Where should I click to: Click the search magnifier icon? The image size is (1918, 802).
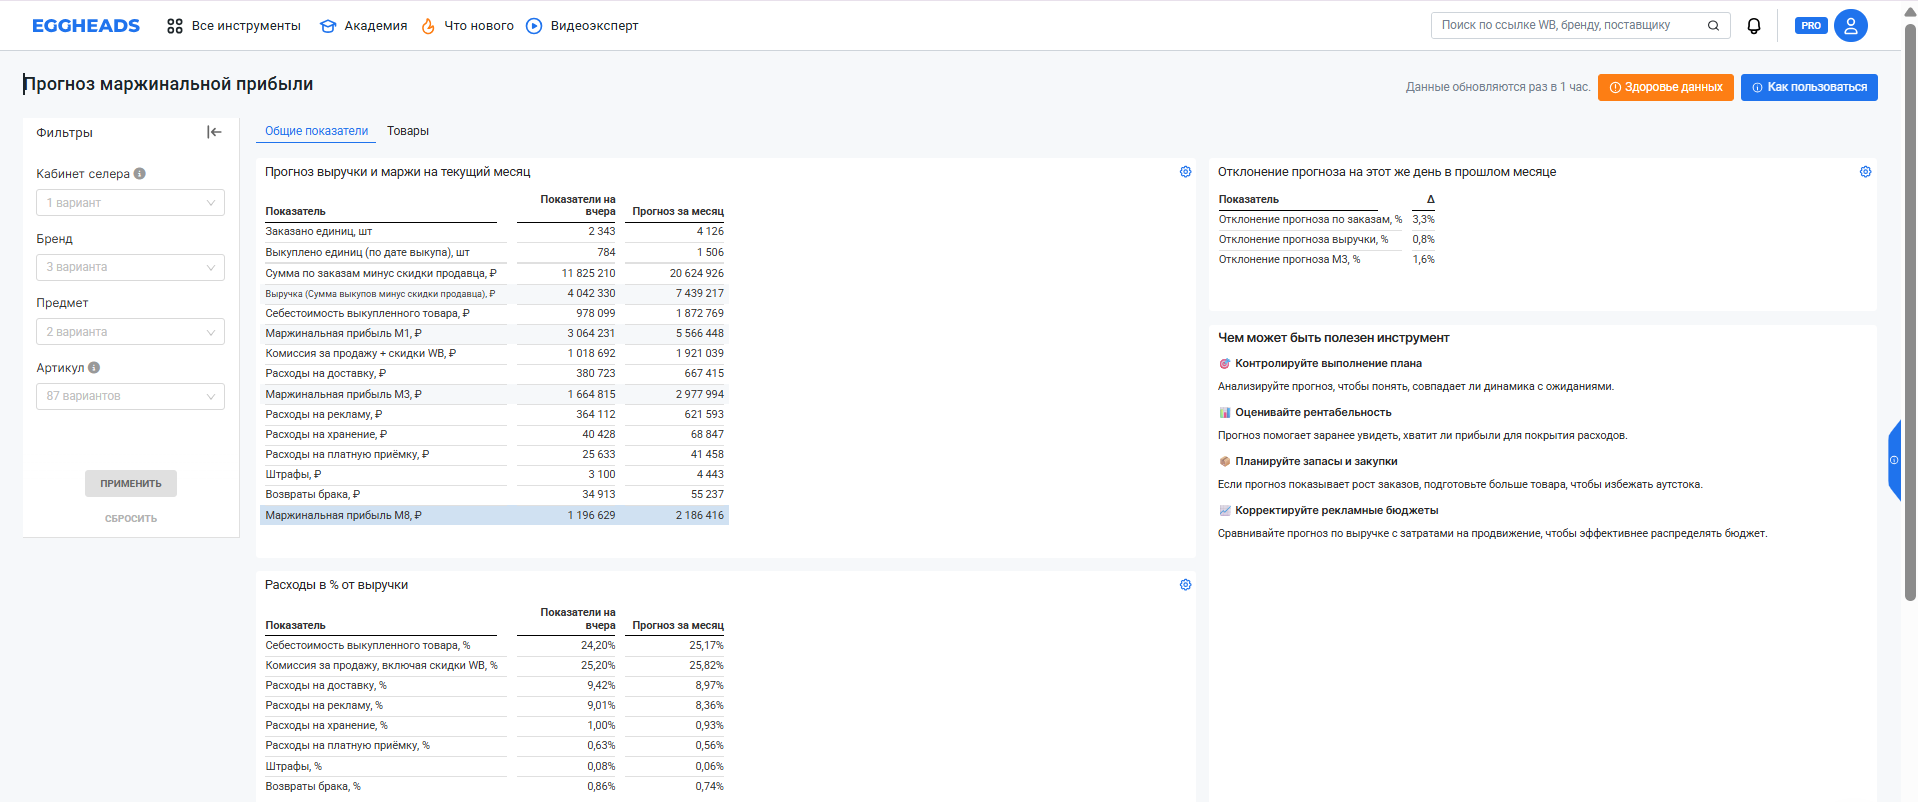point(1713,26)
